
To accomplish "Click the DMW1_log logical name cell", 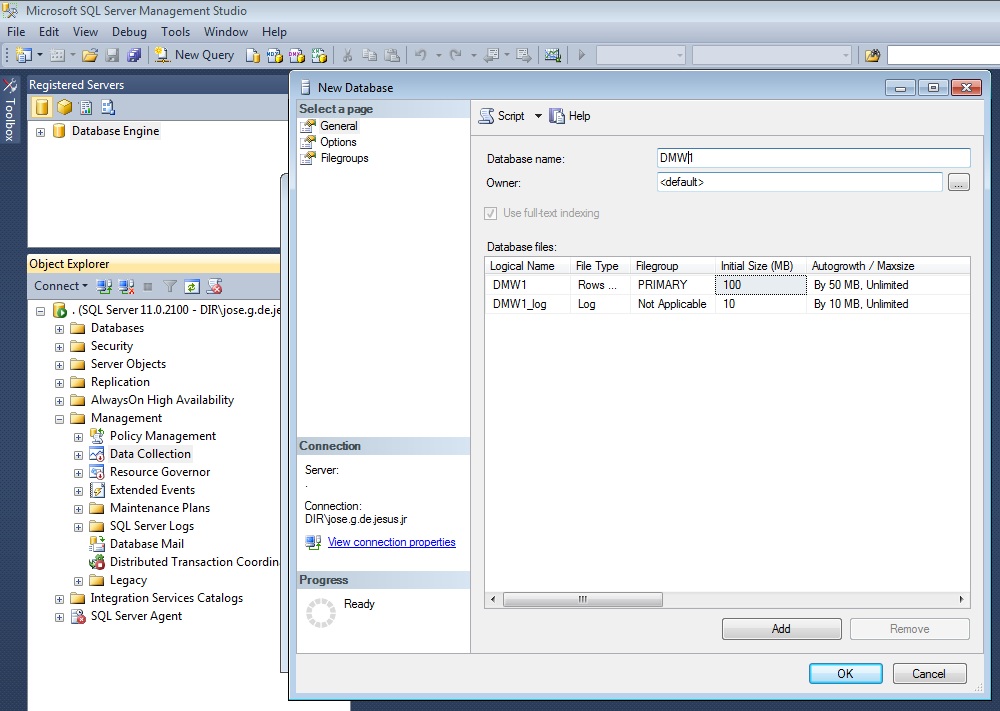I will pos(527,304).
